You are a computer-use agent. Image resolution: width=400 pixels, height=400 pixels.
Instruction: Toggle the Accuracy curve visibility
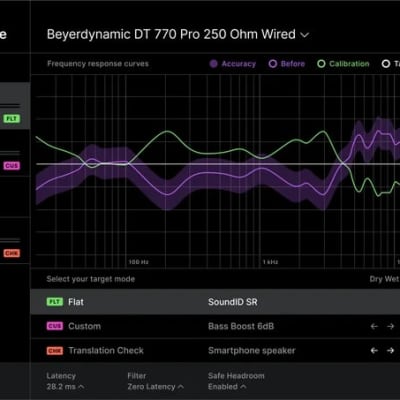tap(233, 64)
